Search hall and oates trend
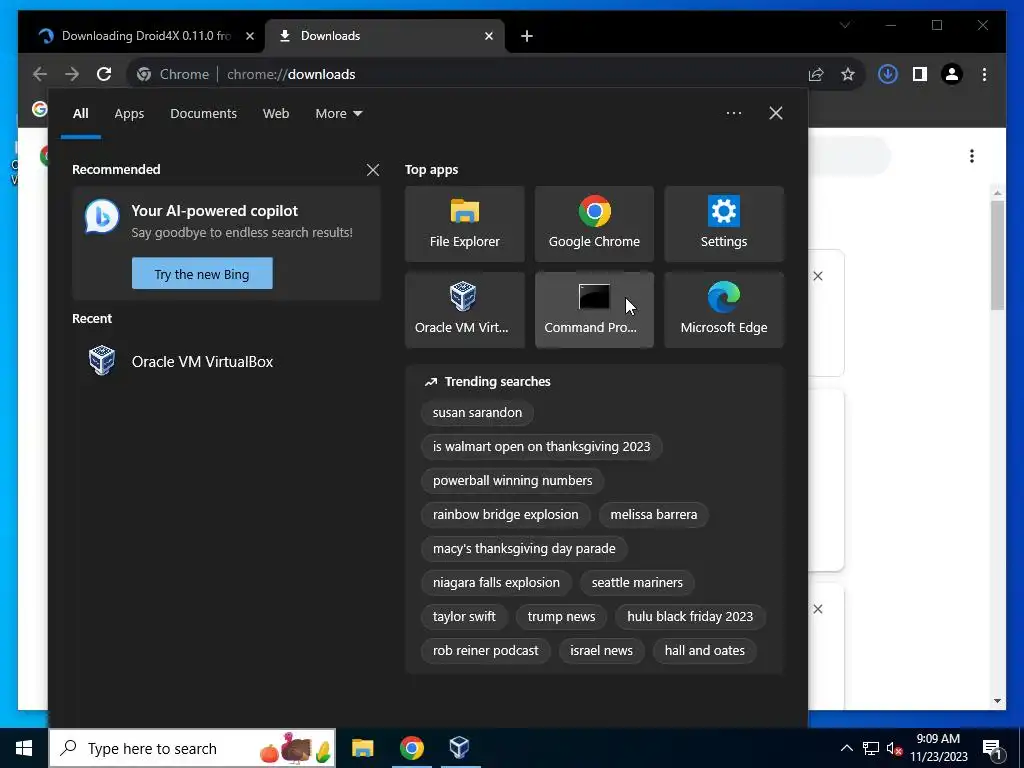This screenshot has height=768, width=1024. [705, 650]
